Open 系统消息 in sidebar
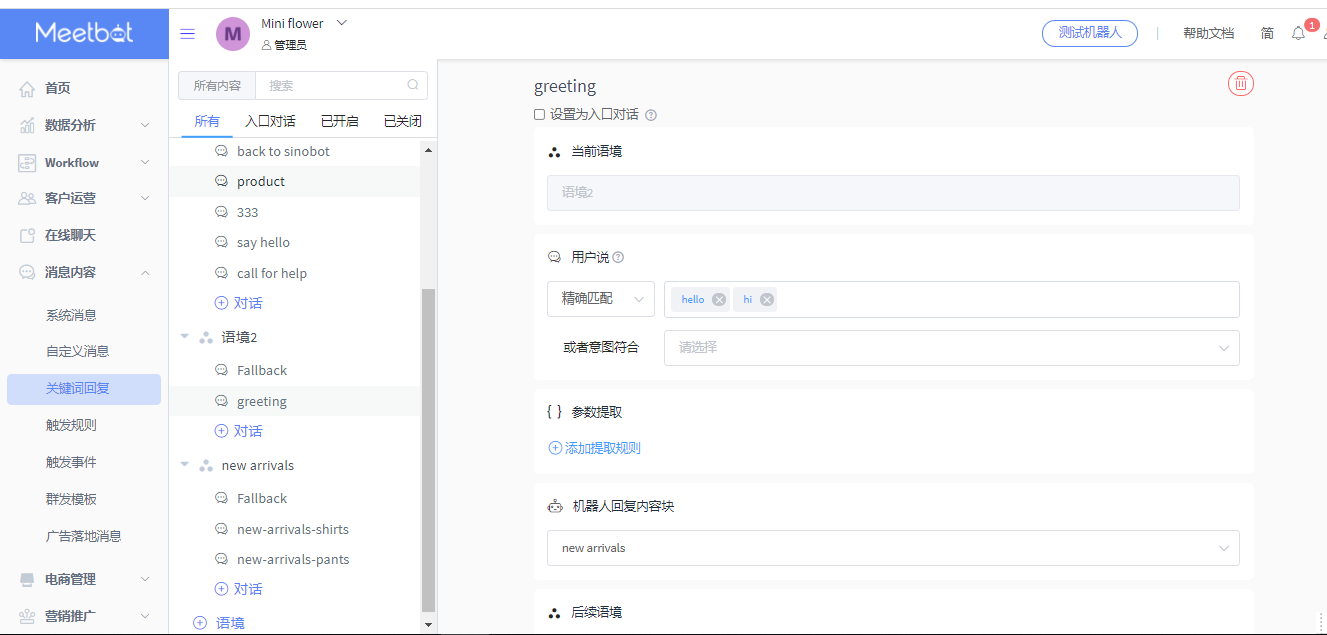Viewport: 1327px width, 635px height. coord(71,315)
